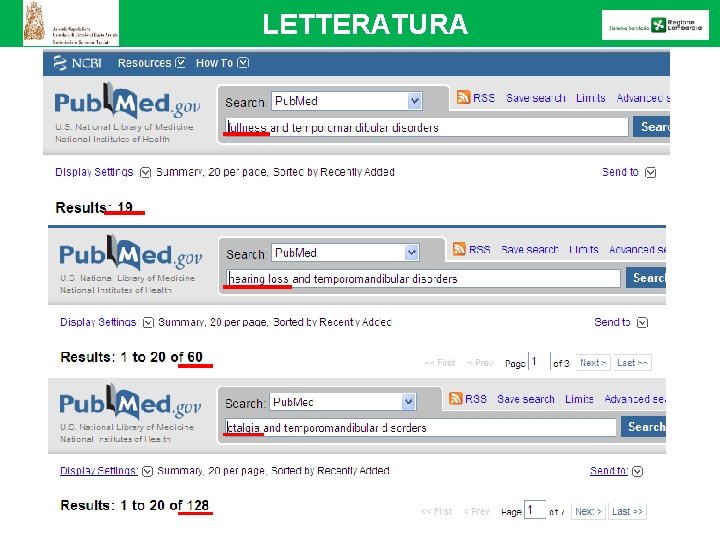Click Last button in results of 60 pager
Screen dimensions: 720x540
[x=632, y=363]
